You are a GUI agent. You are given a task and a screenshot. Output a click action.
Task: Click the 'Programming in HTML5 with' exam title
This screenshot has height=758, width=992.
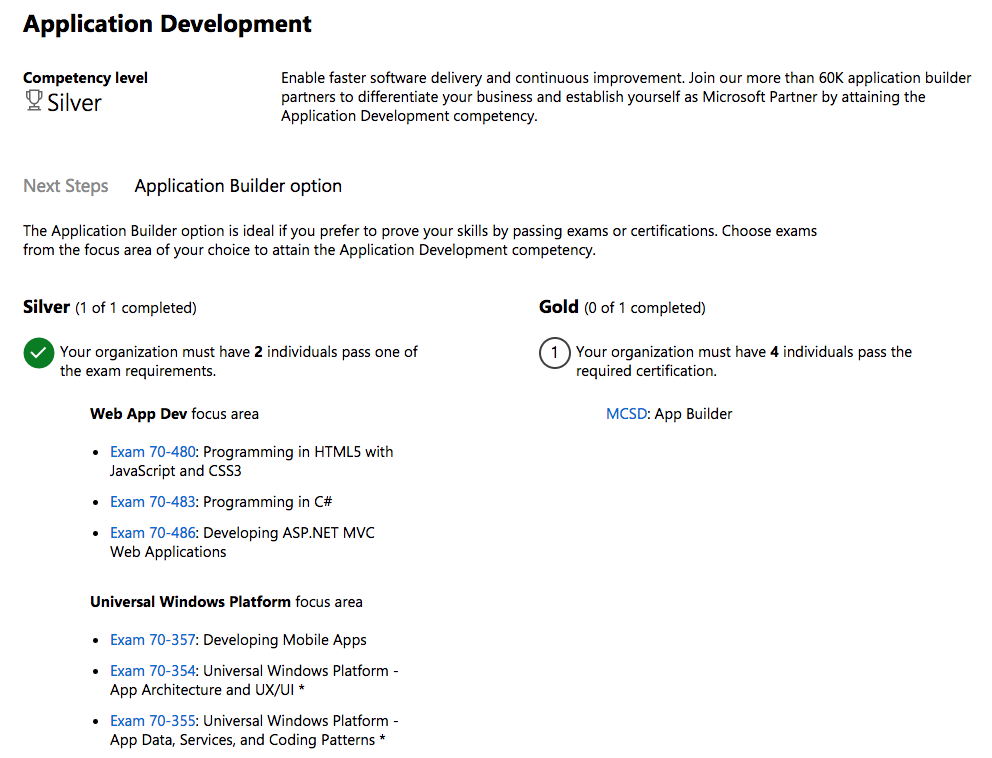[x=298, y=452]
